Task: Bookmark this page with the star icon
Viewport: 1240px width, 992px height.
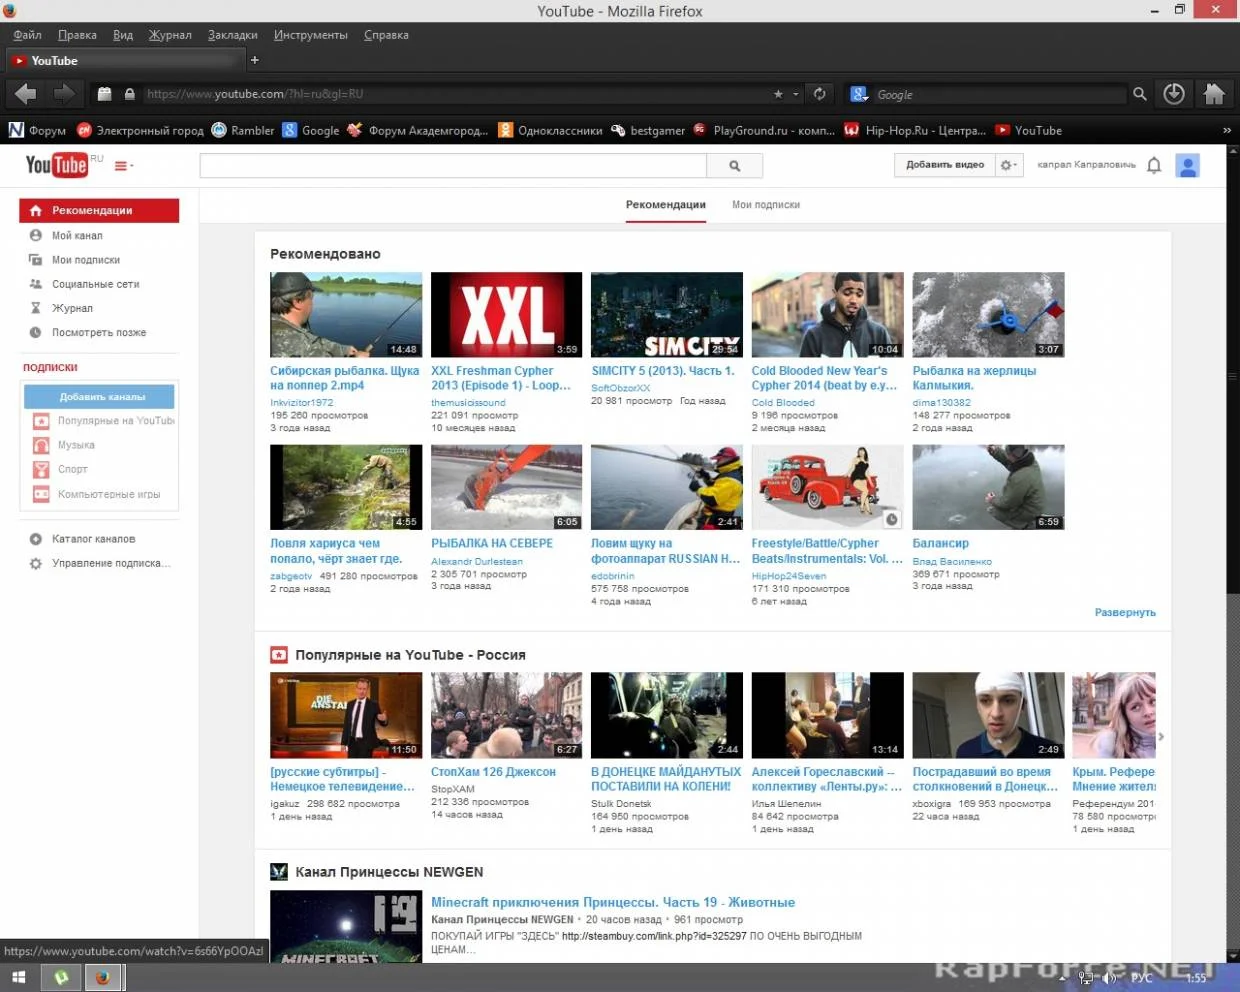Action: (778, 94)
